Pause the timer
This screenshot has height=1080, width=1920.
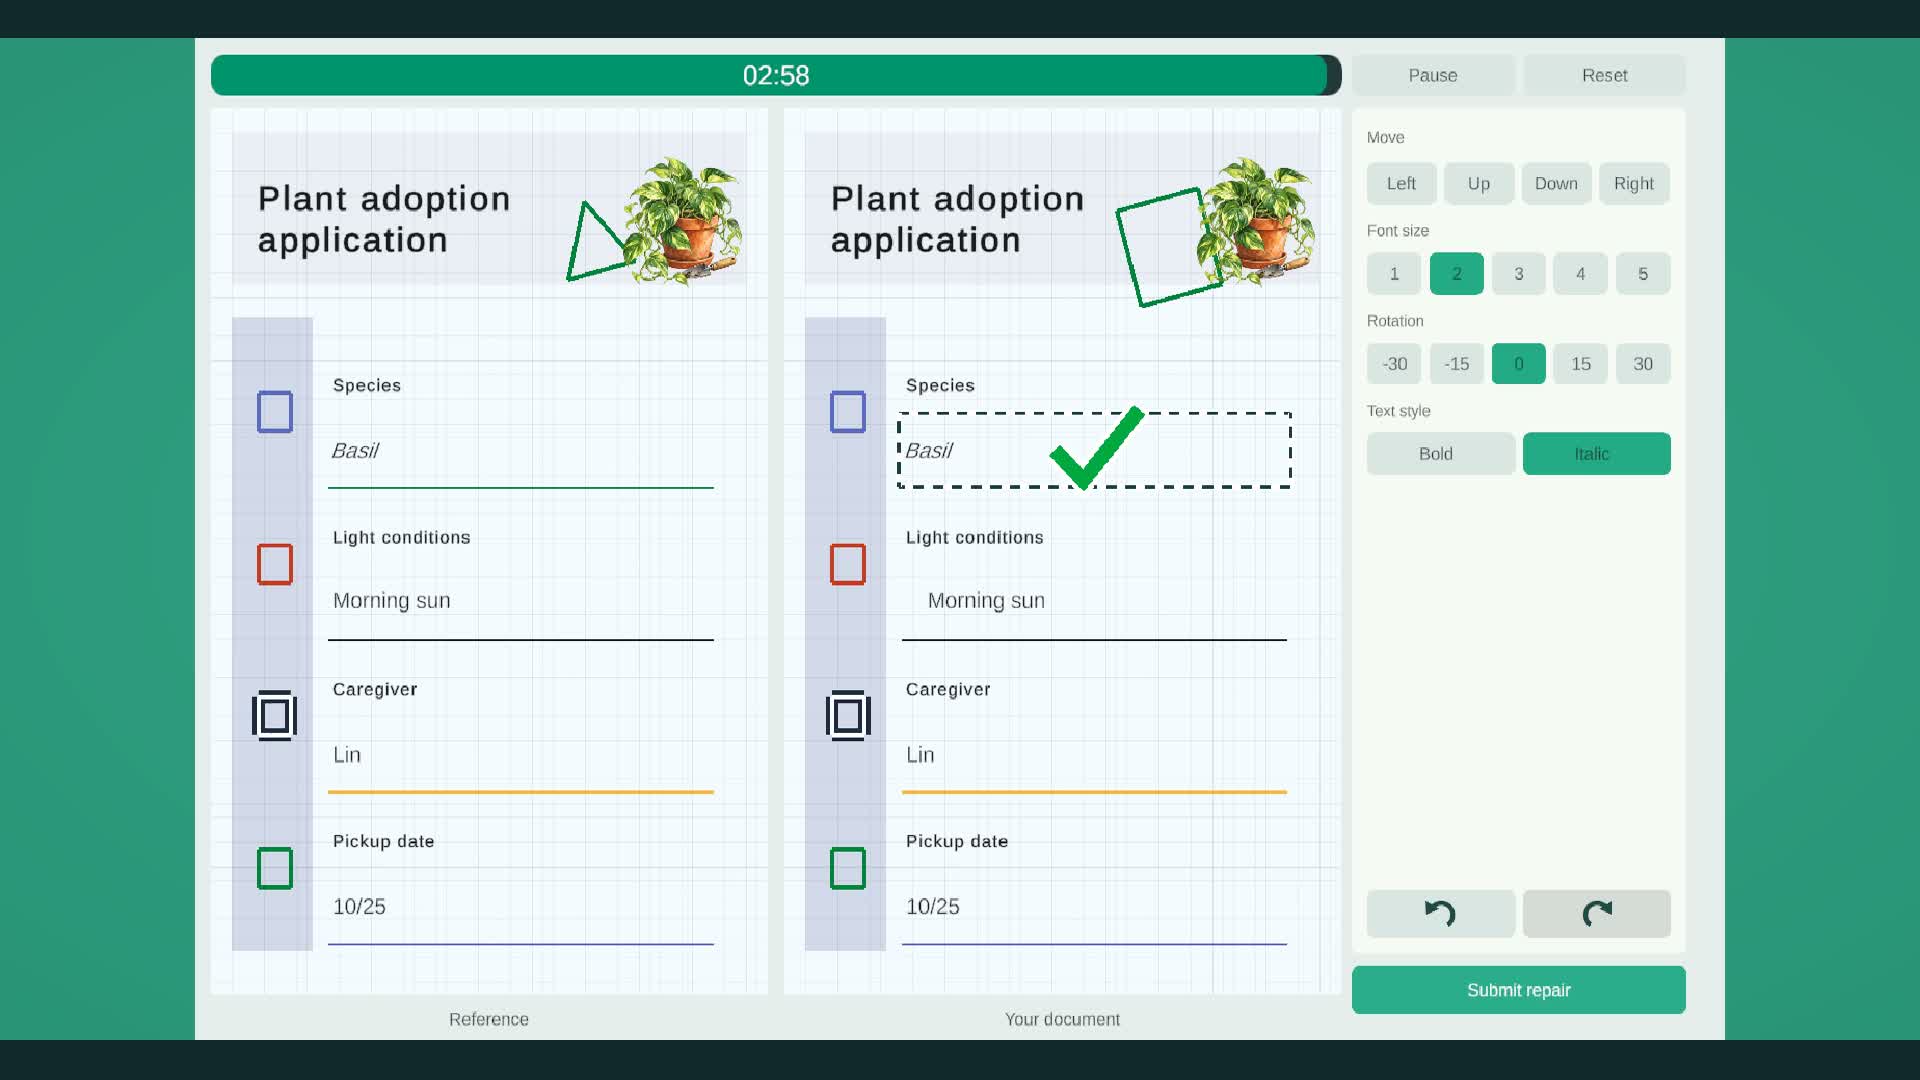point(1433,75)
